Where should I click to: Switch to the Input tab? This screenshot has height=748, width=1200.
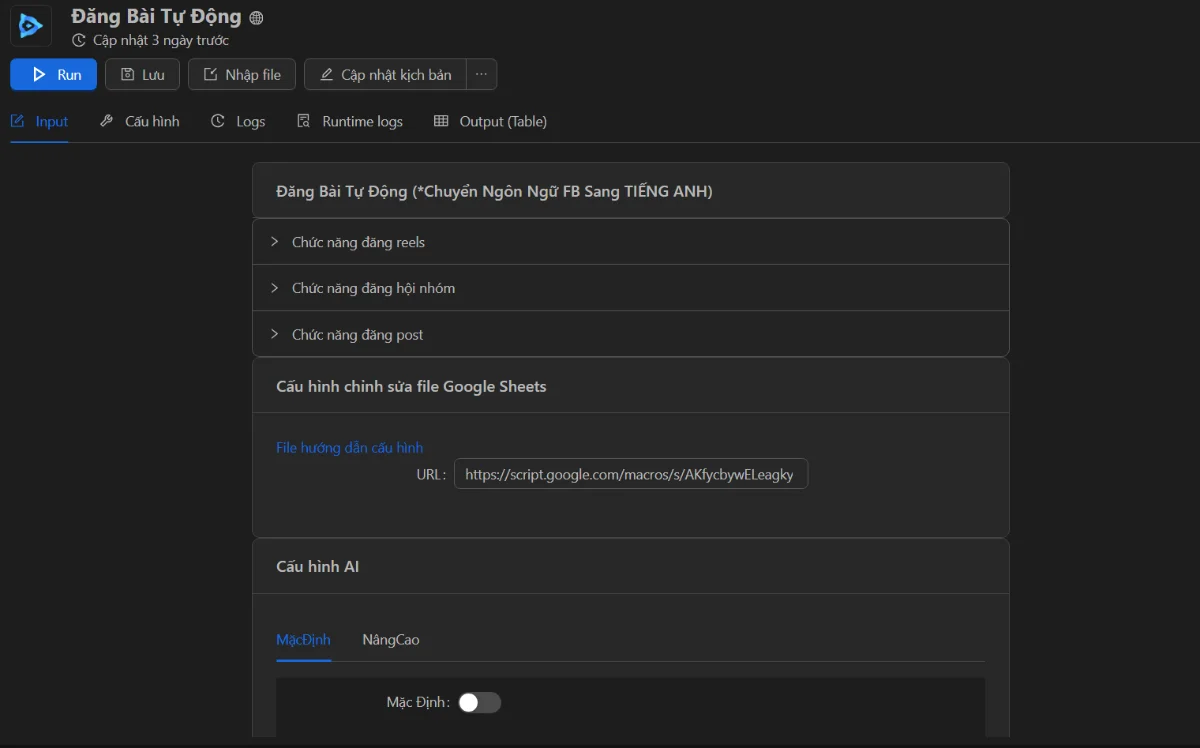point(40,122)
